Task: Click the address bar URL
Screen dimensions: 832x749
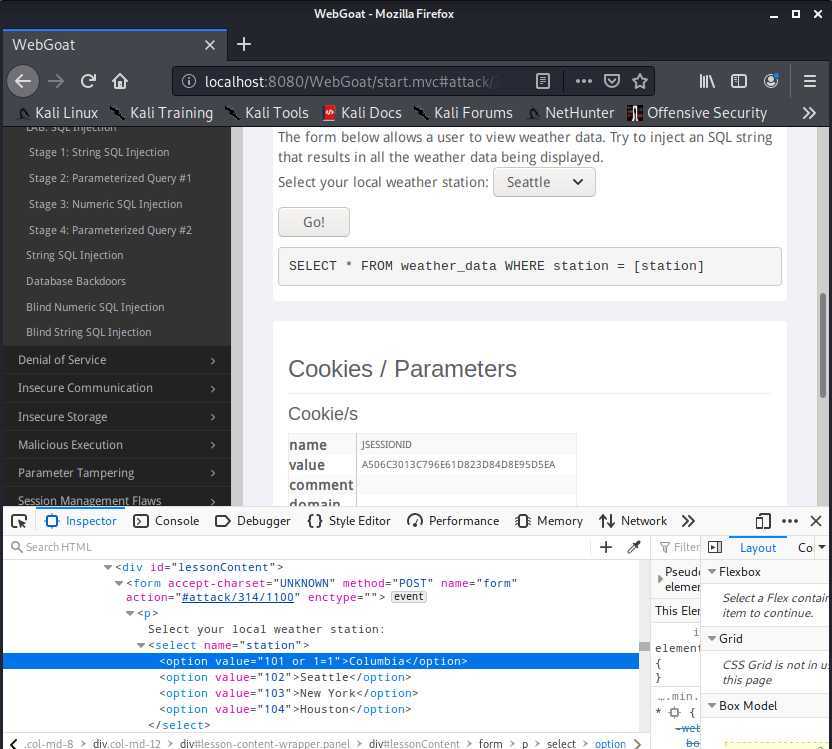Action: [348, 81]
